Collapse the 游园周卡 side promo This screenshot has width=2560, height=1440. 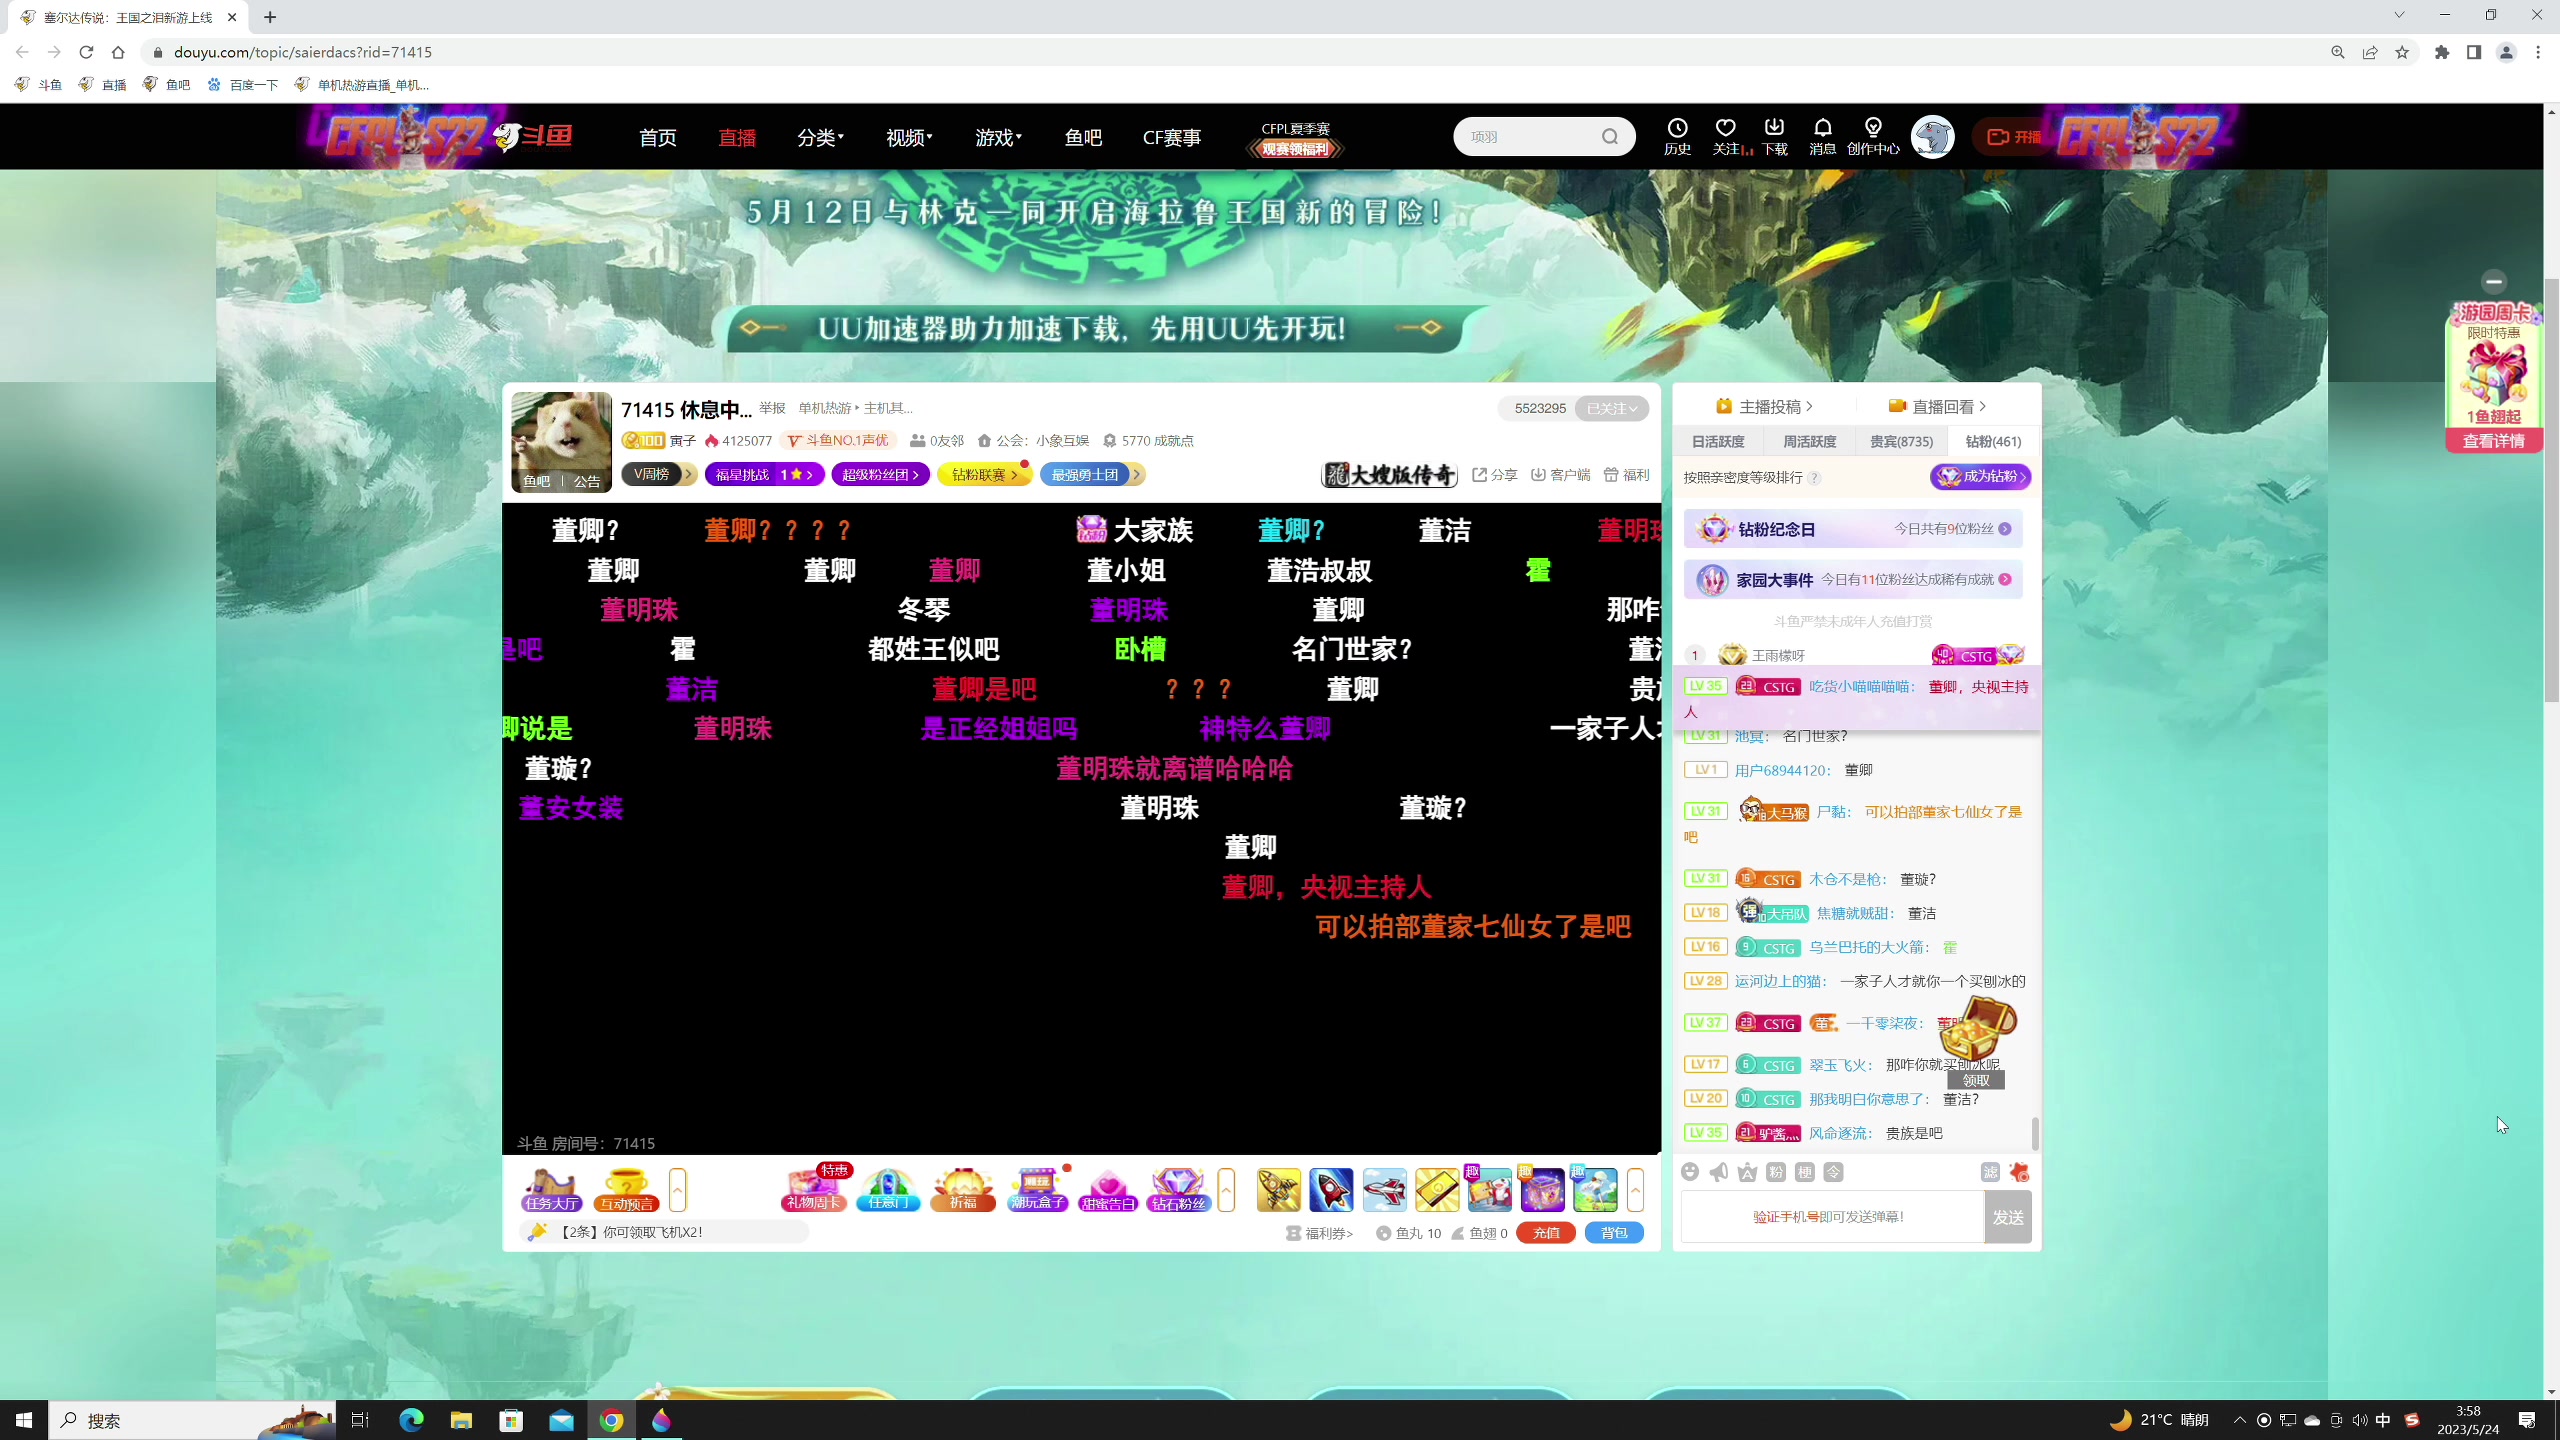point(2494,281)
